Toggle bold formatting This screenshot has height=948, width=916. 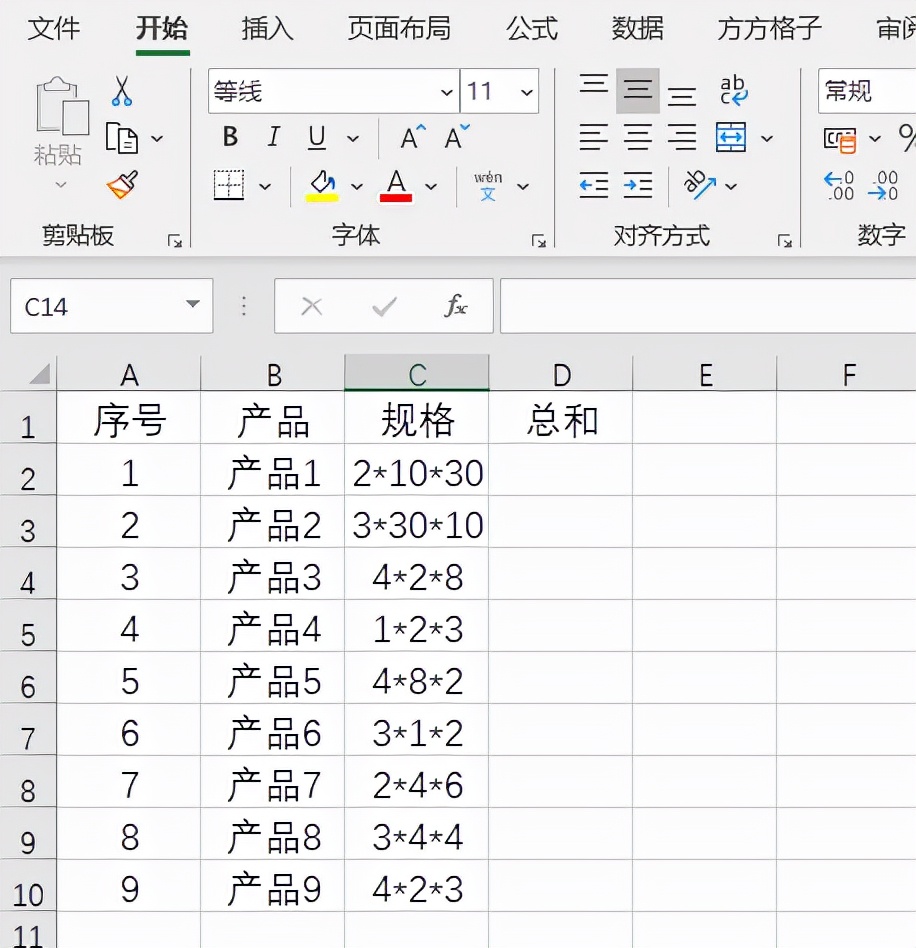(229, 137)
